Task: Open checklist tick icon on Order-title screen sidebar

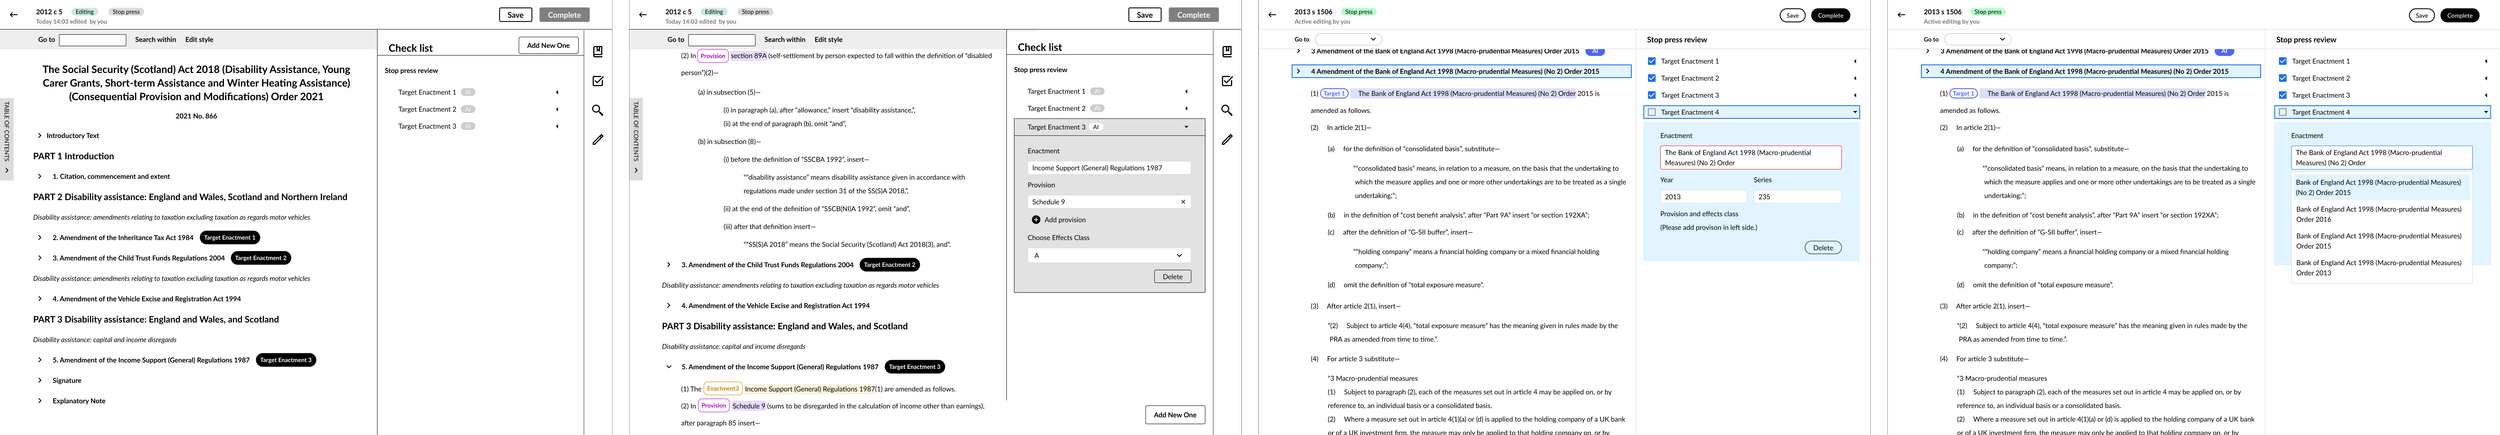Action: pyautogui.click(x=598, y=81)
